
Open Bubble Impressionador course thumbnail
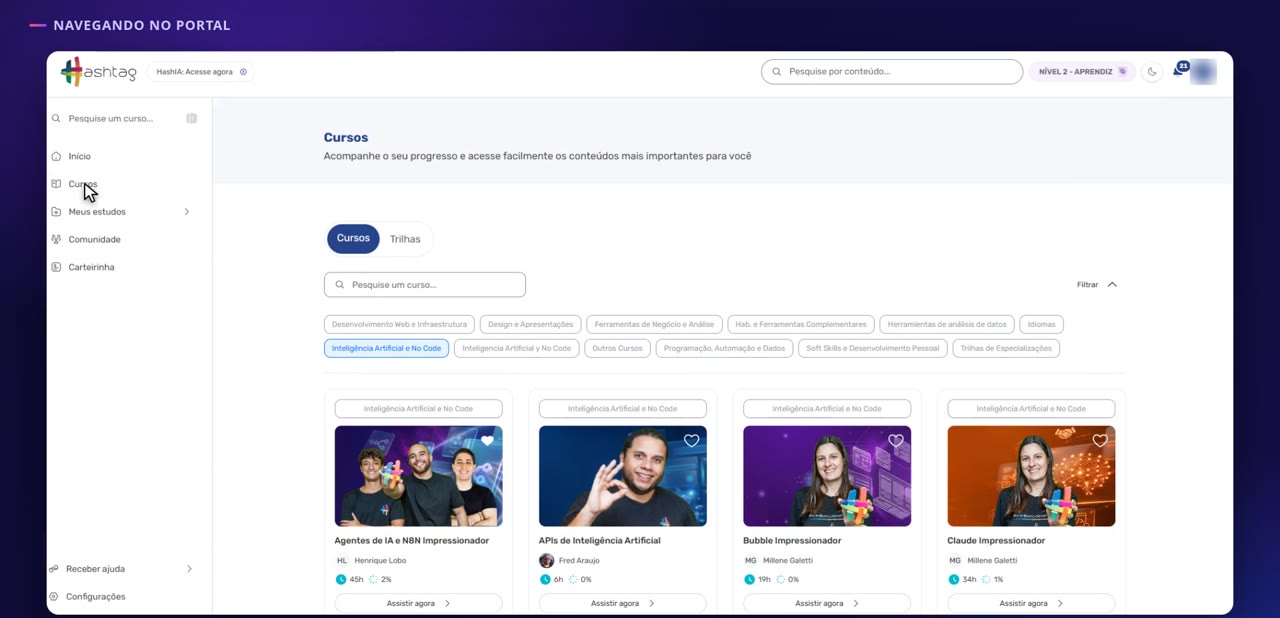click(x=827, y=476)
